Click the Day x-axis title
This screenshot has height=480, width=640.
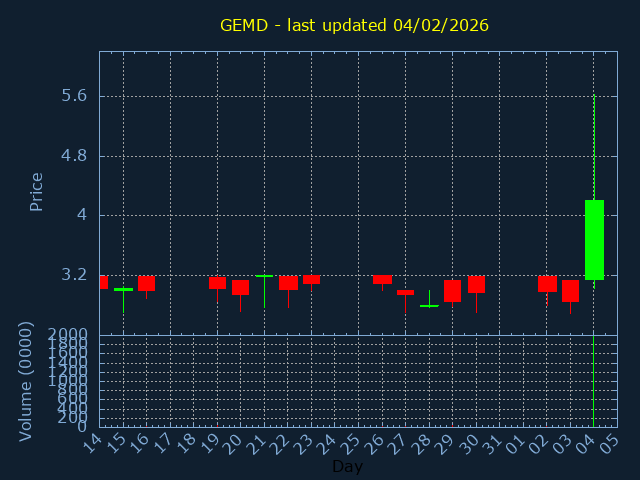pos(347,466)
